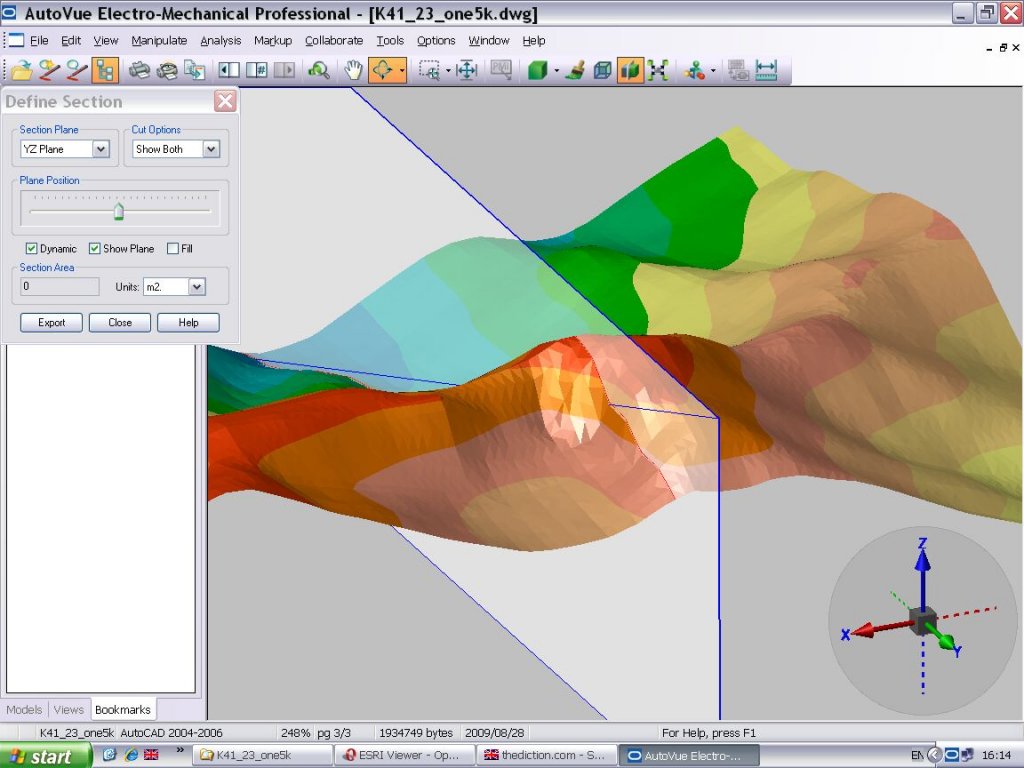1024x768 pixels.
Task: Uncheck the Dynamic checkbox
Action: (32, 248)
